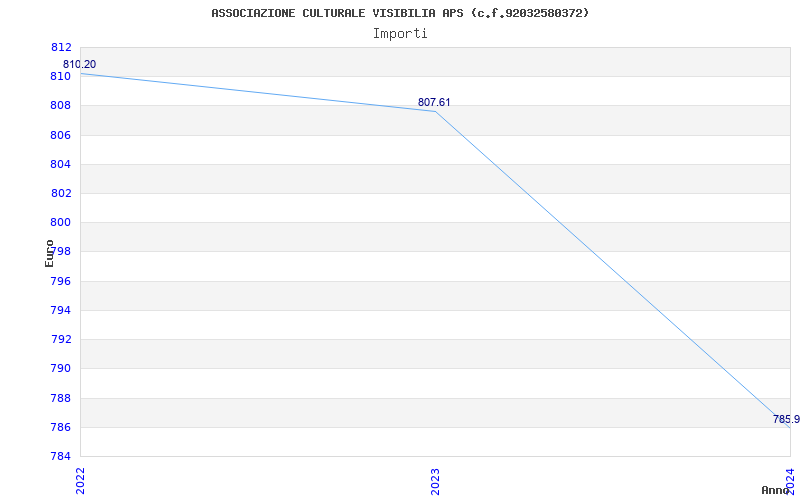Click the 788 y-axis tick label
This screenshot has width=800, height=500.
coord(61,398)
